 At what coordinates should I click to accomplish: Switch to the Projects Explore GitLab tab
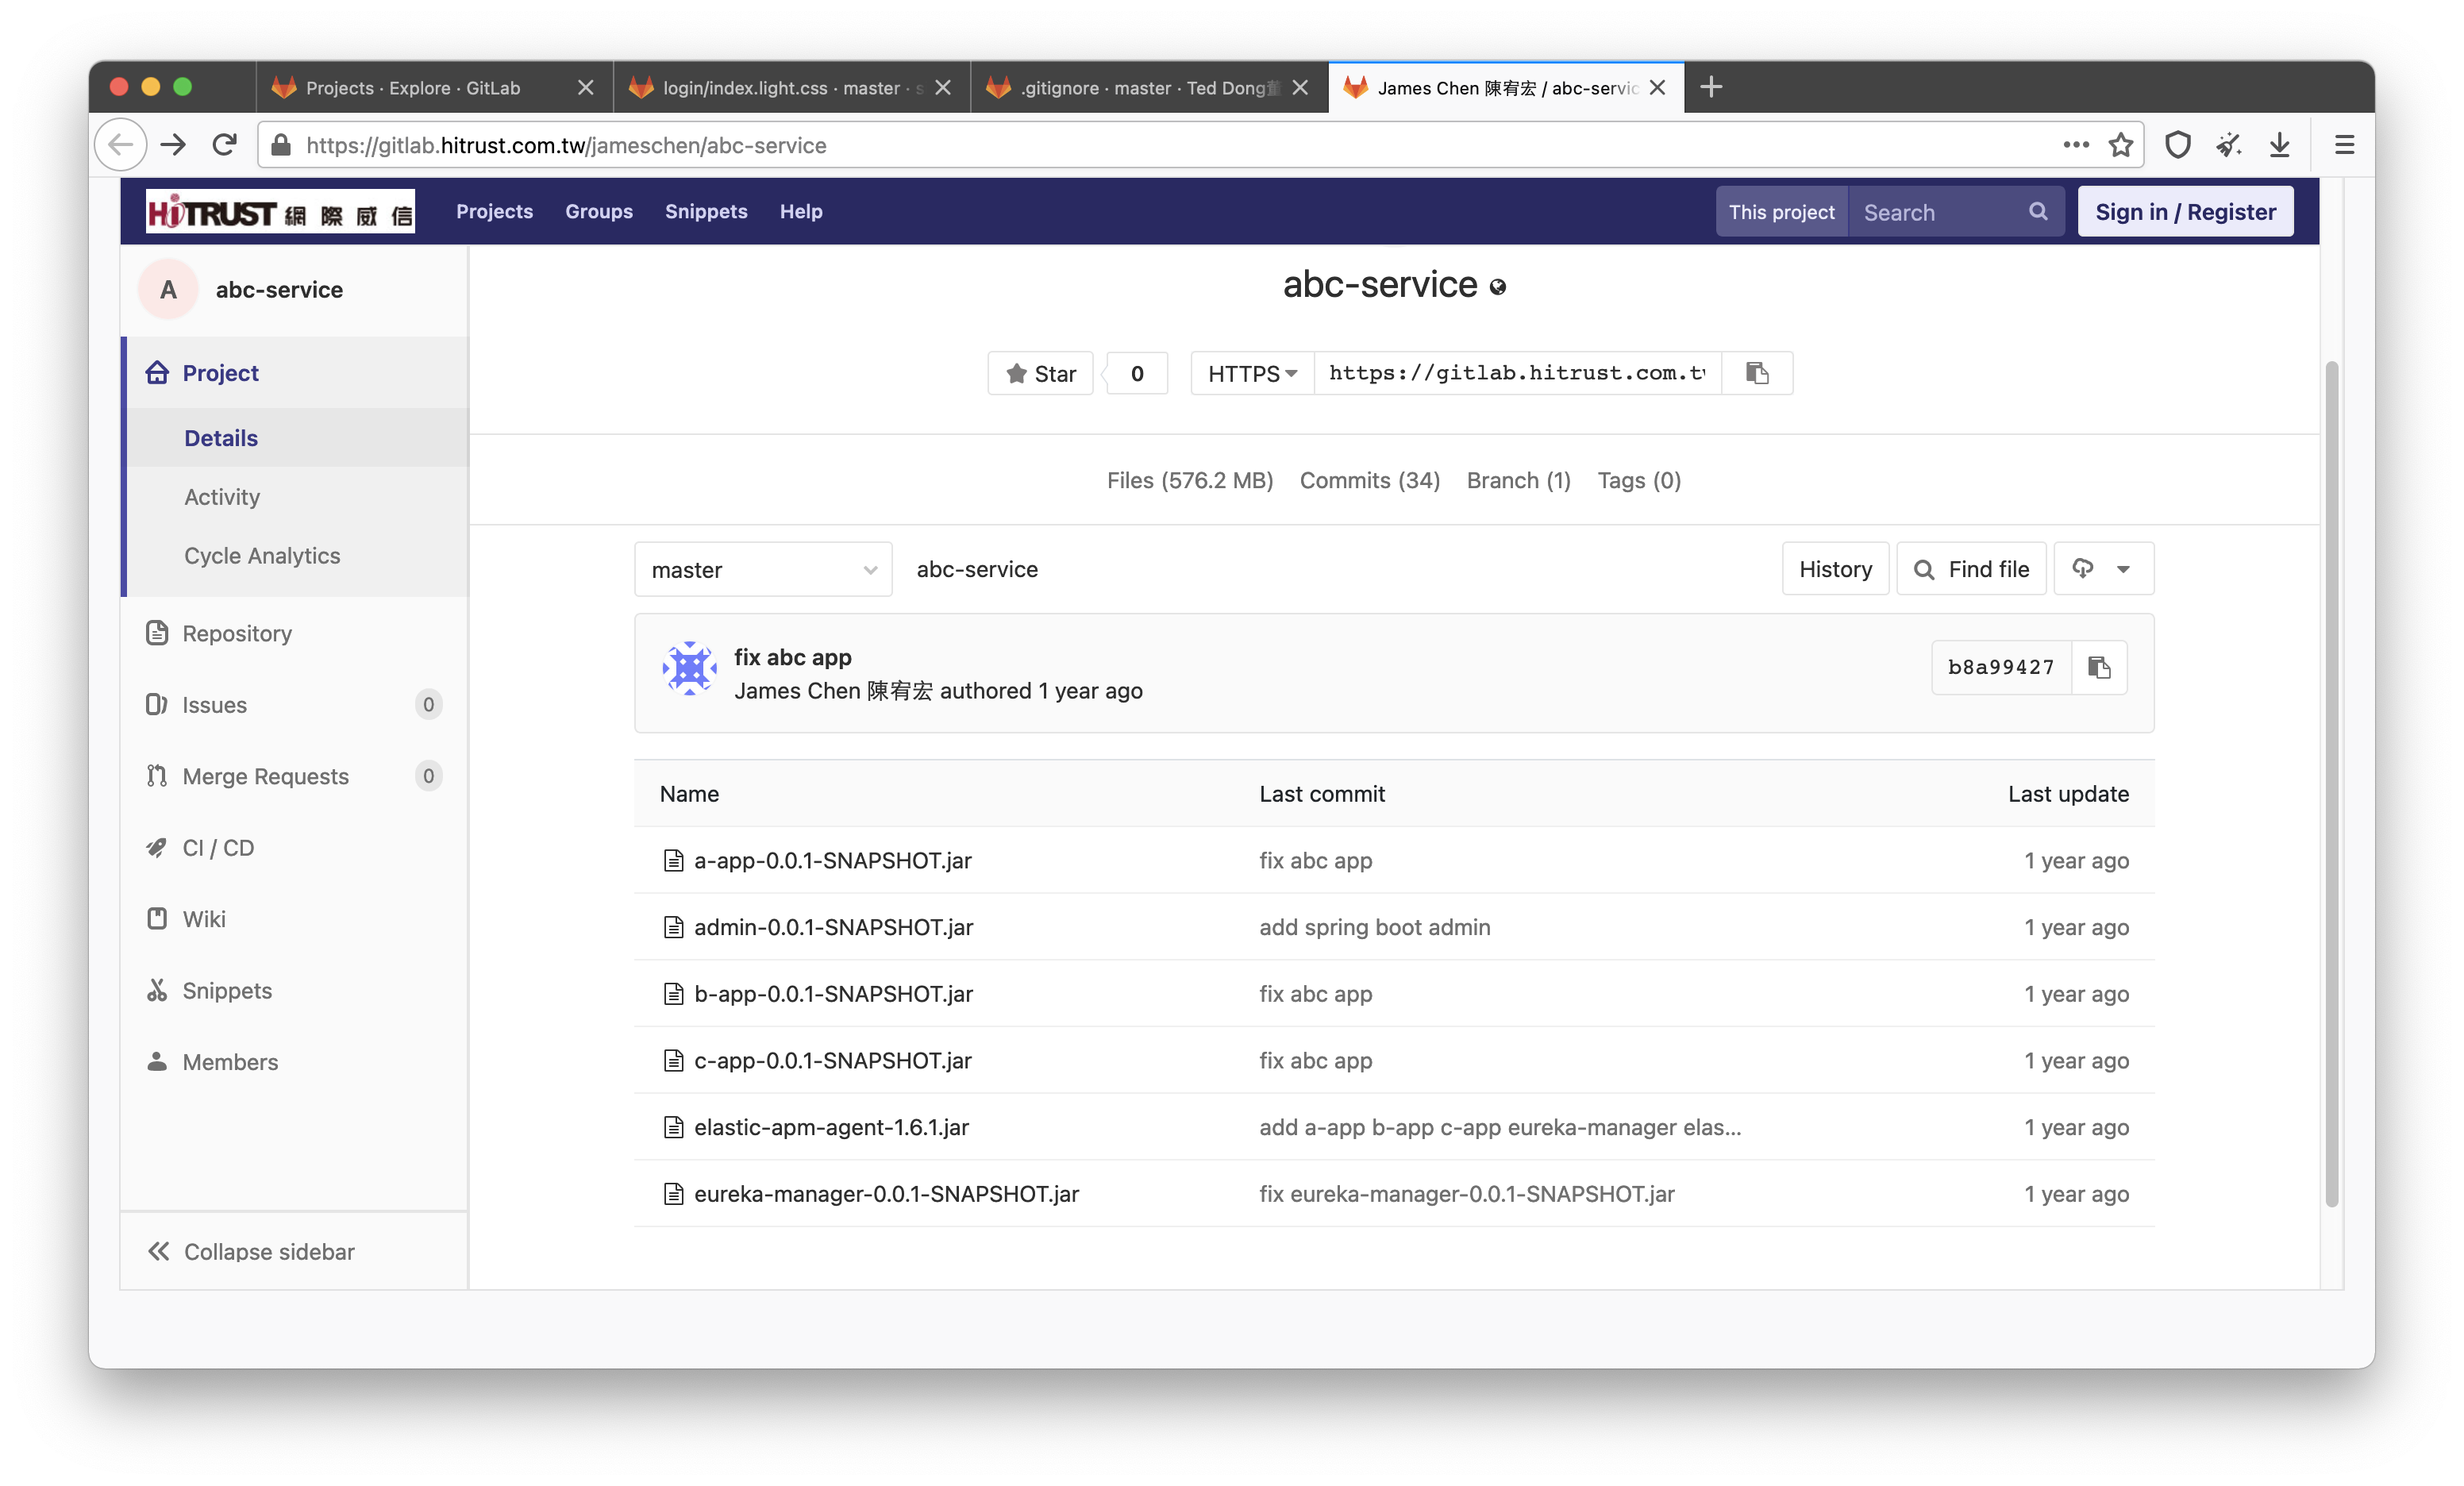point(434,87)
